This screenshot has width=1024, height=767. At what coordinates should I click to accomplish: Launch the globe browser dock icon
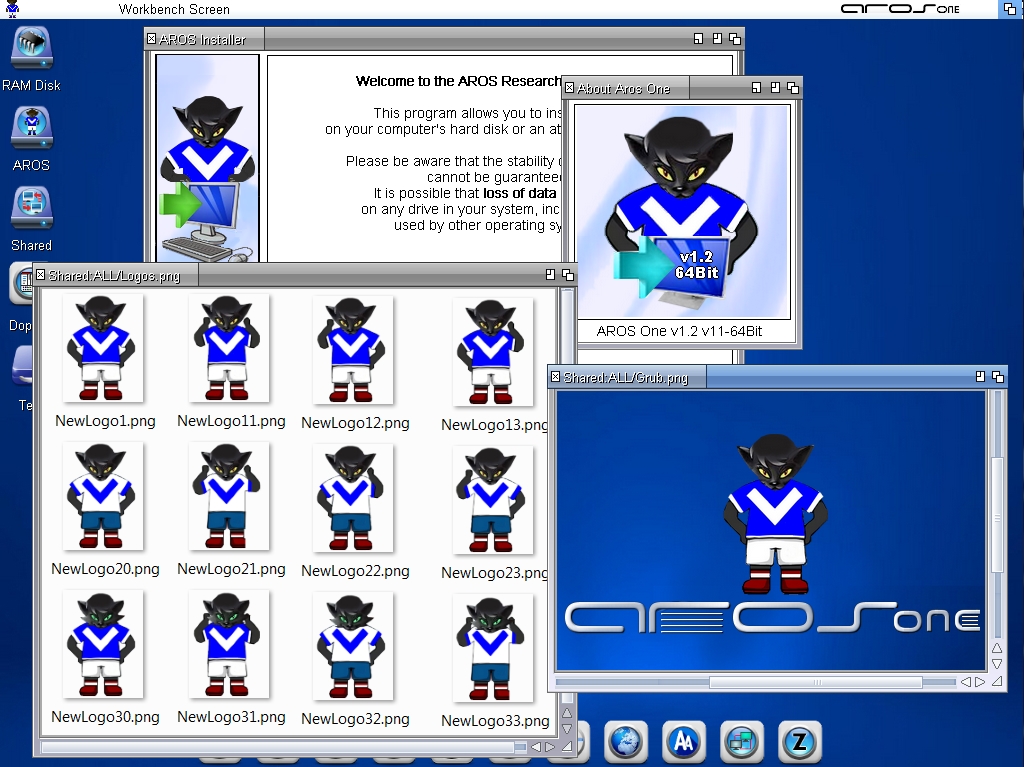(626, 742)
